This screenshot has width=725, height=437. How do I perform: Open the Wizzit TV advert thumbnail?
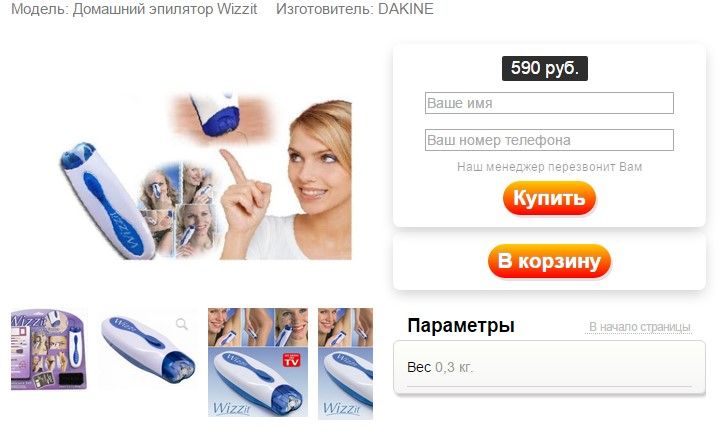tap(258, 362)
